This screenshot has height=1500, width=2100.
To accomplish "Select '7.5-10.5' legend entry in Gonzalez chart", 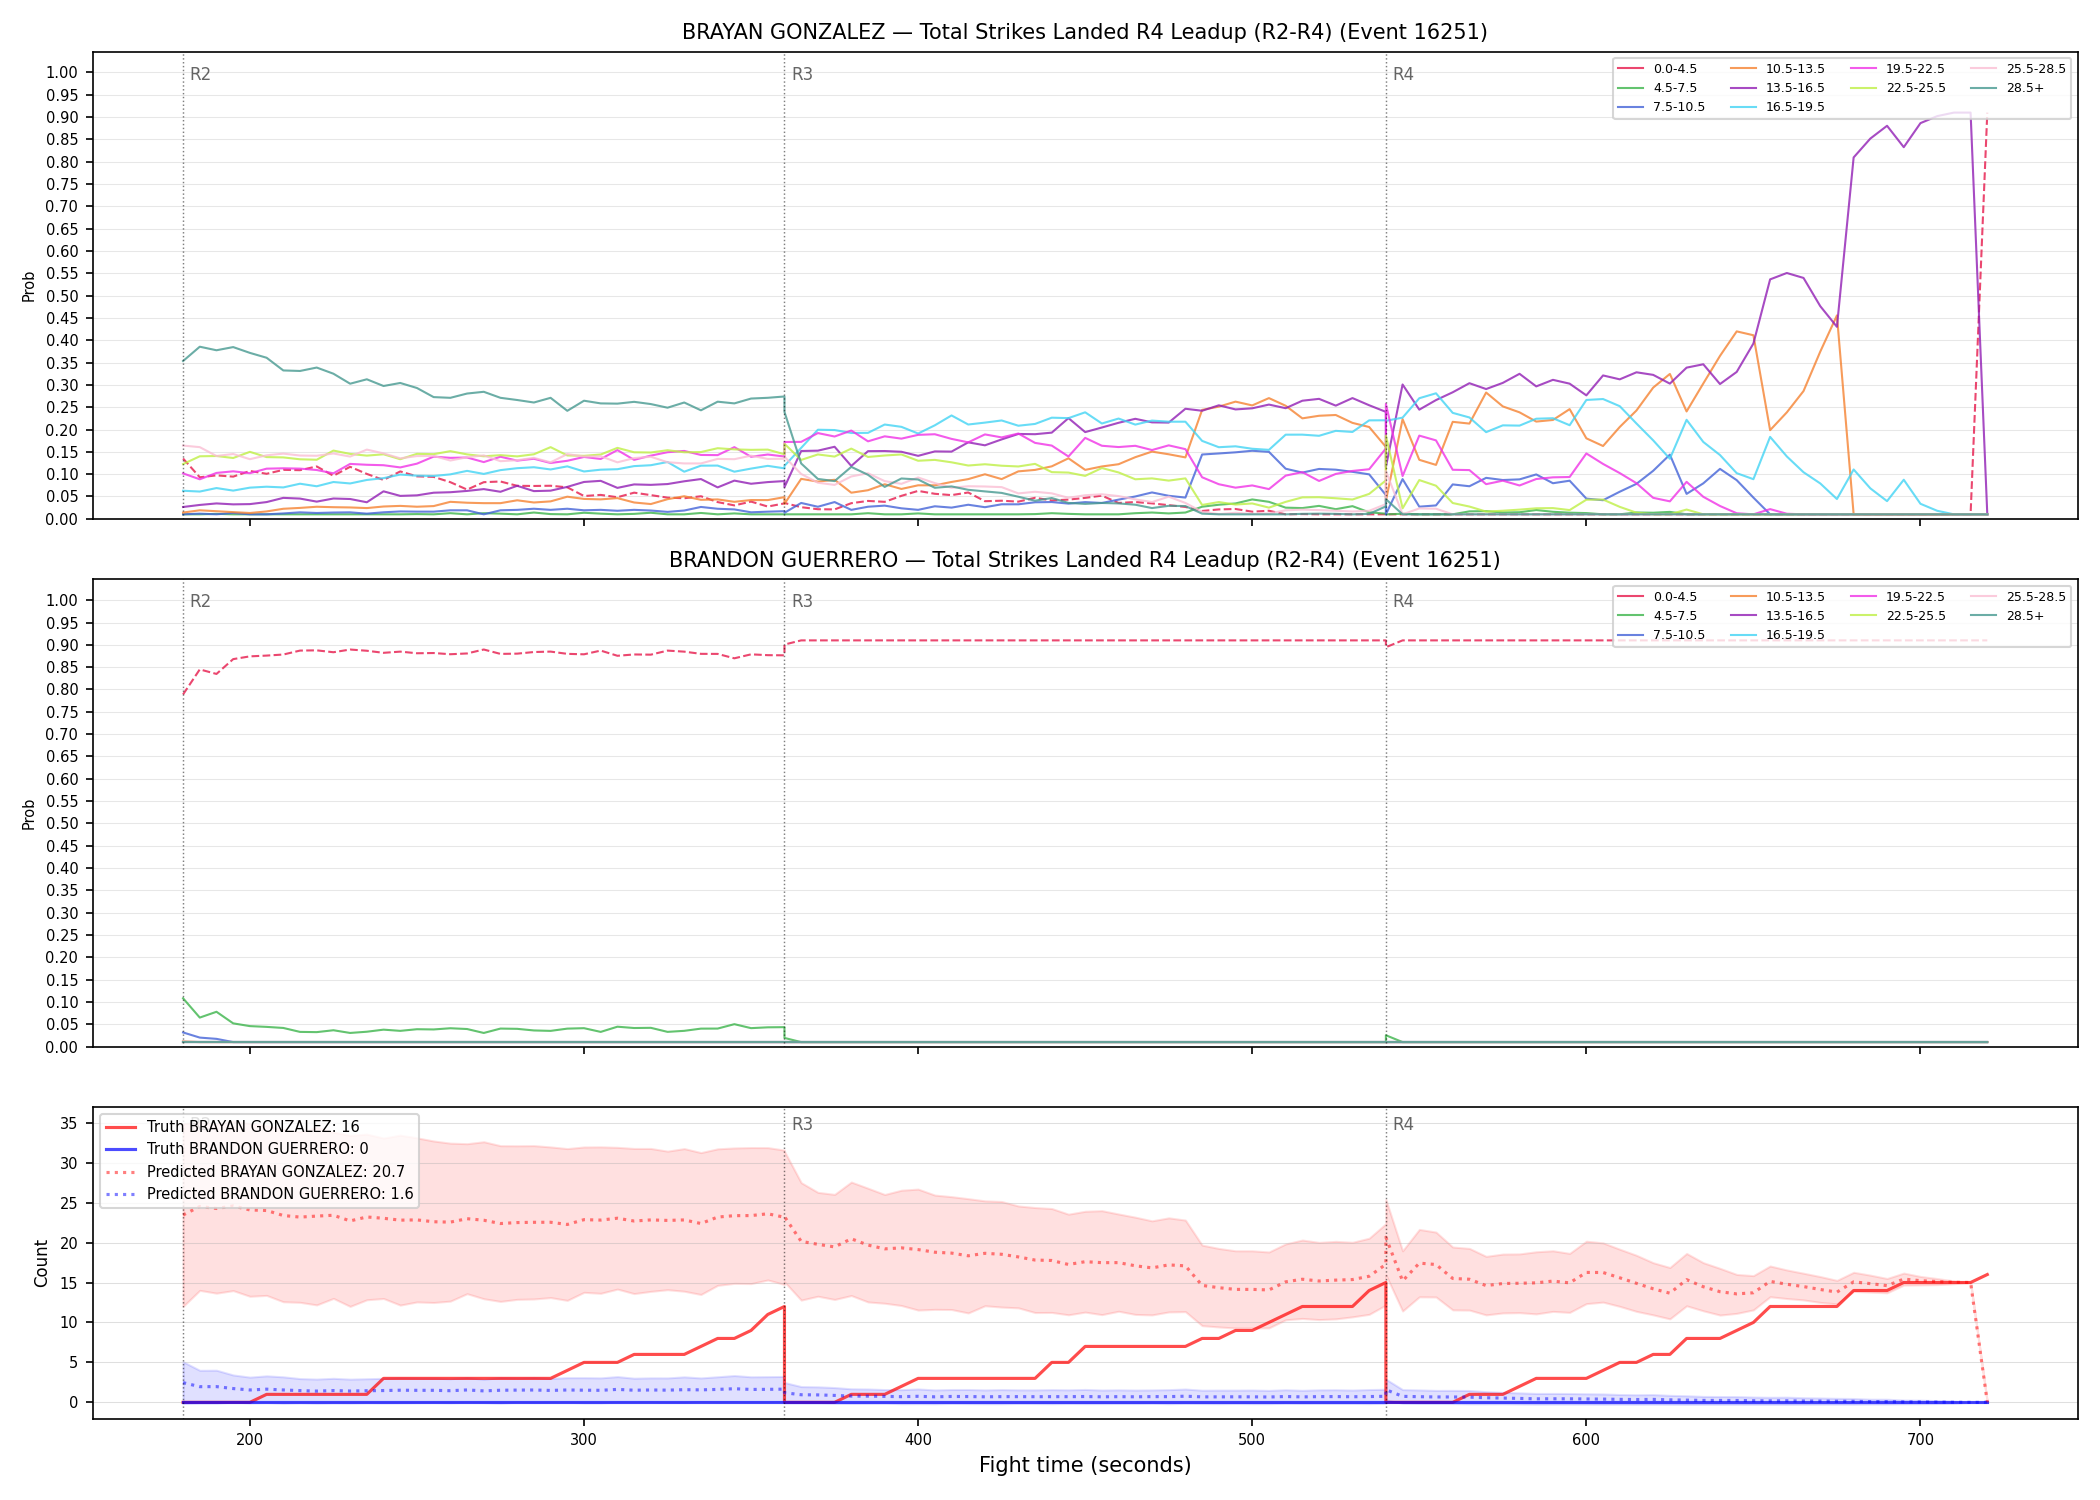I will [x=1661, y=107].
